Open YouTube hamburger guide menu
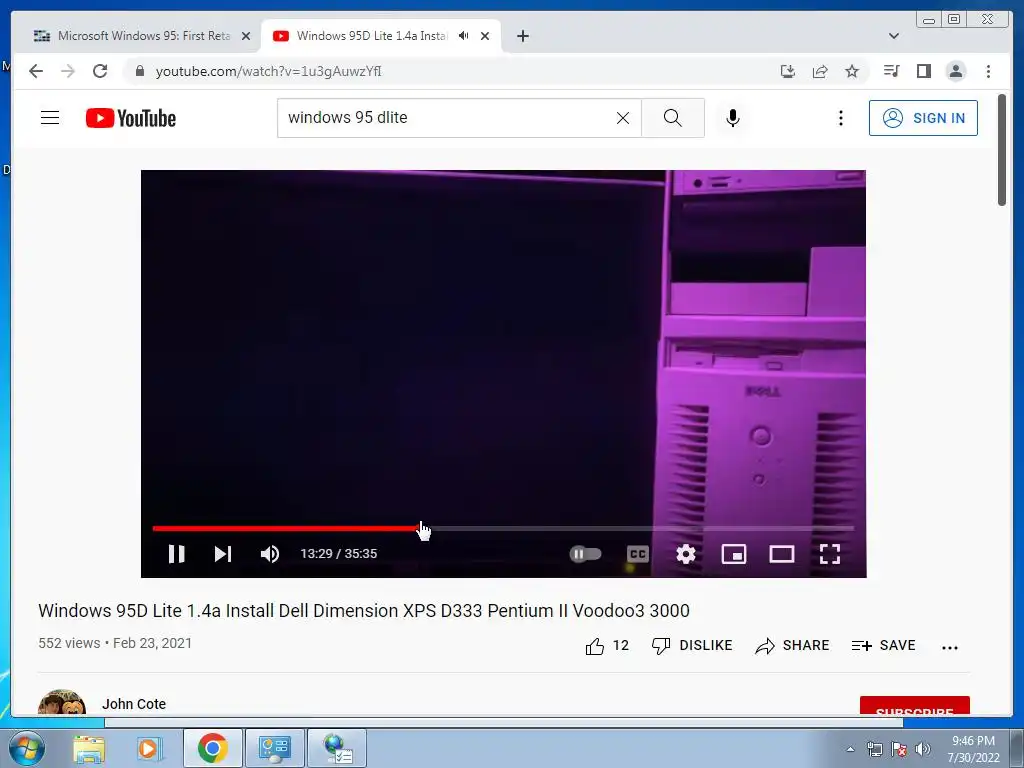This screenshot has height=768, width=1024. pos(50,118)
